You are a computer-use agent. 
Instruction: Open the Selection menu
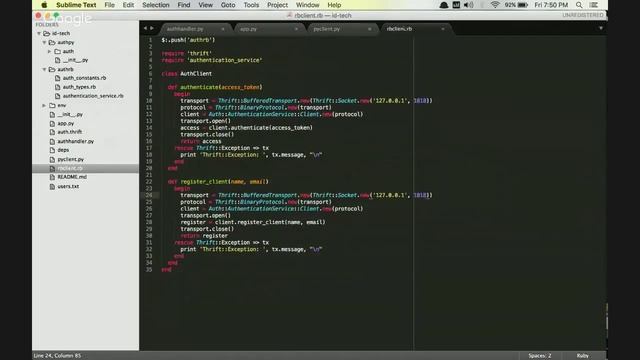coord(156,5)
